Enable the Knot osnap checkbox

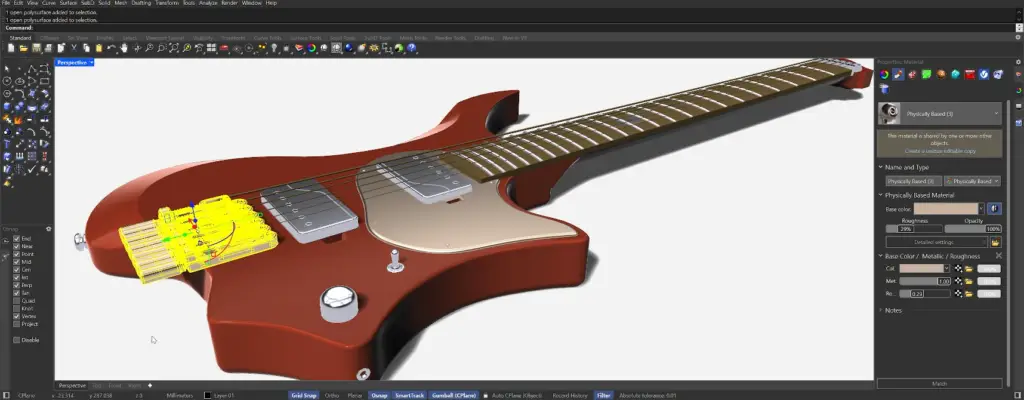16,308
